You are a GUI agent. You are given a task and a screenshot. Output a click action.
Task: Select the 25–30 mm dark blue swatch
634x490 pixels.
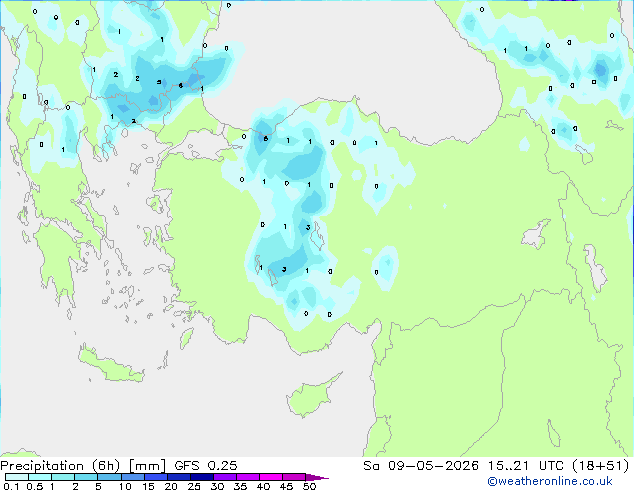tap(202, 477)
